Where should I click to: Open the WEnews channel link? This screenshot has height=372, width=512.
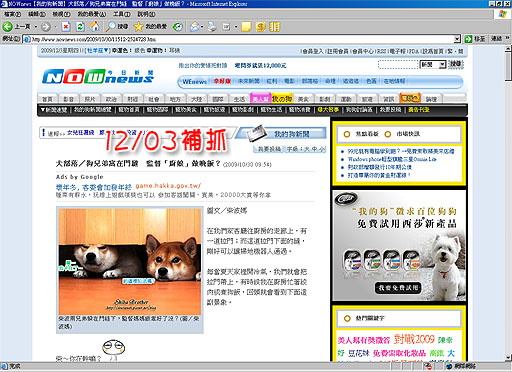tap(194, 81)
